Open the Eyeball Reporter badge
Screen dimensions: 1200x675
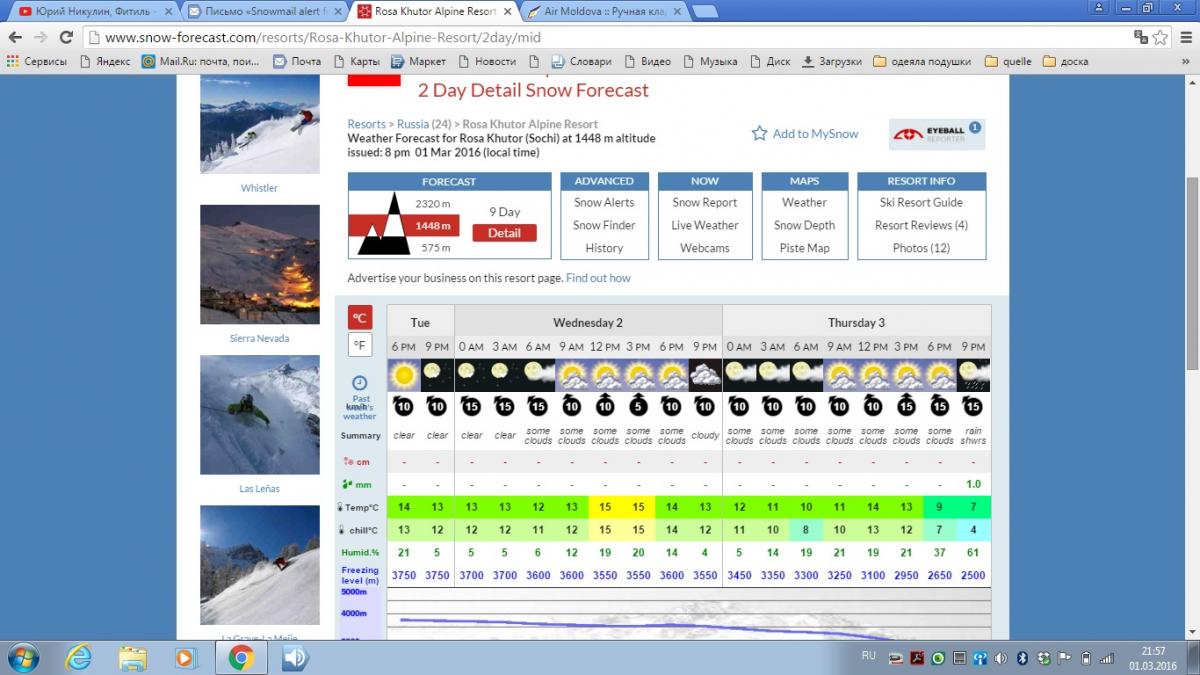(x=937, y=134)
